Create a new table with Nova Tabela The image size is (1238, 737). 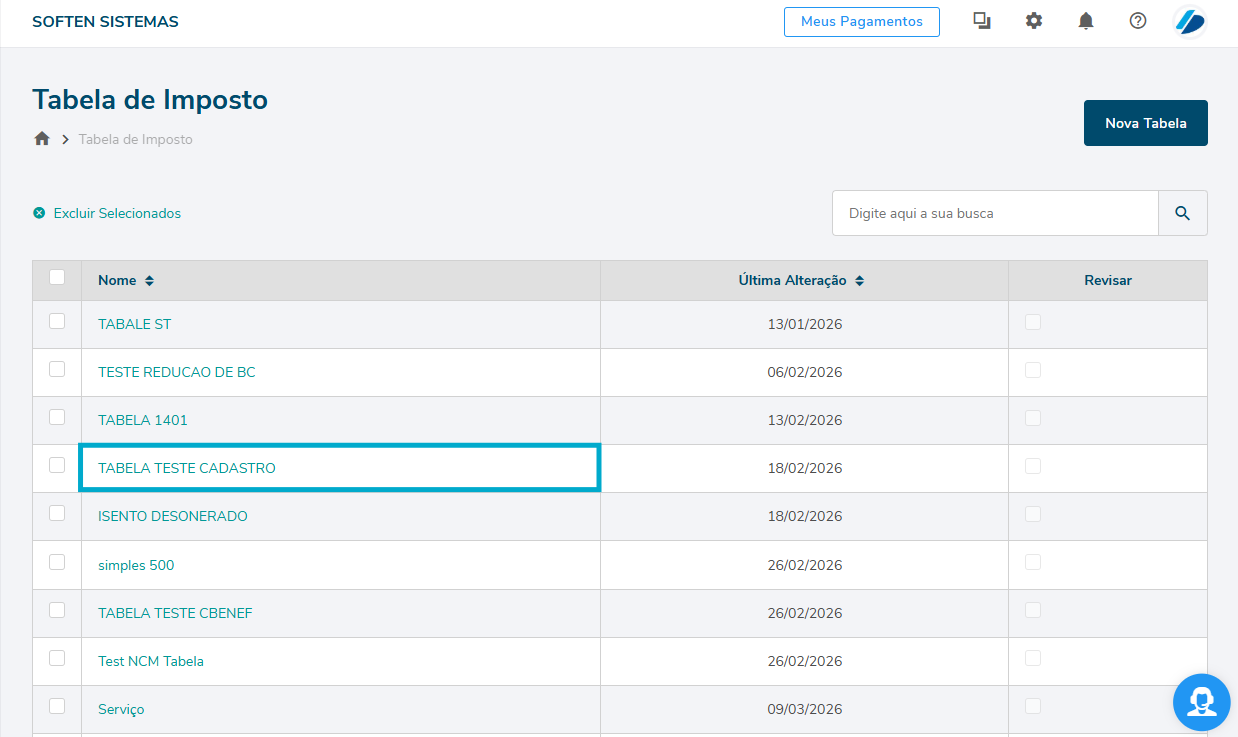pyautogui.click(x=1145, y=123)
